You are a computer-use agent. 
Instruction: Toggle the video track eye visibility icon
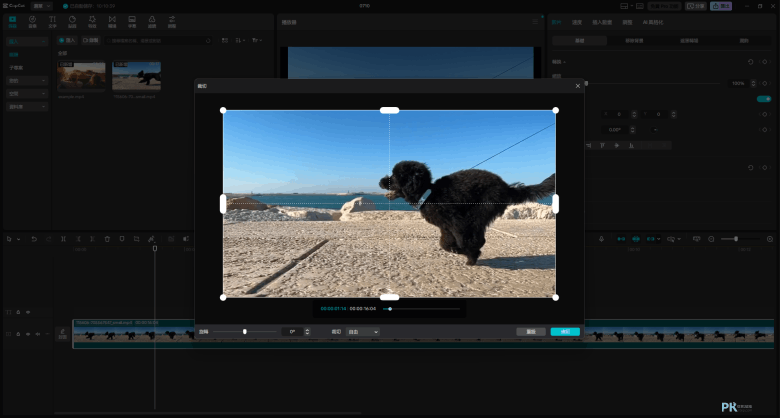(28, 334)
